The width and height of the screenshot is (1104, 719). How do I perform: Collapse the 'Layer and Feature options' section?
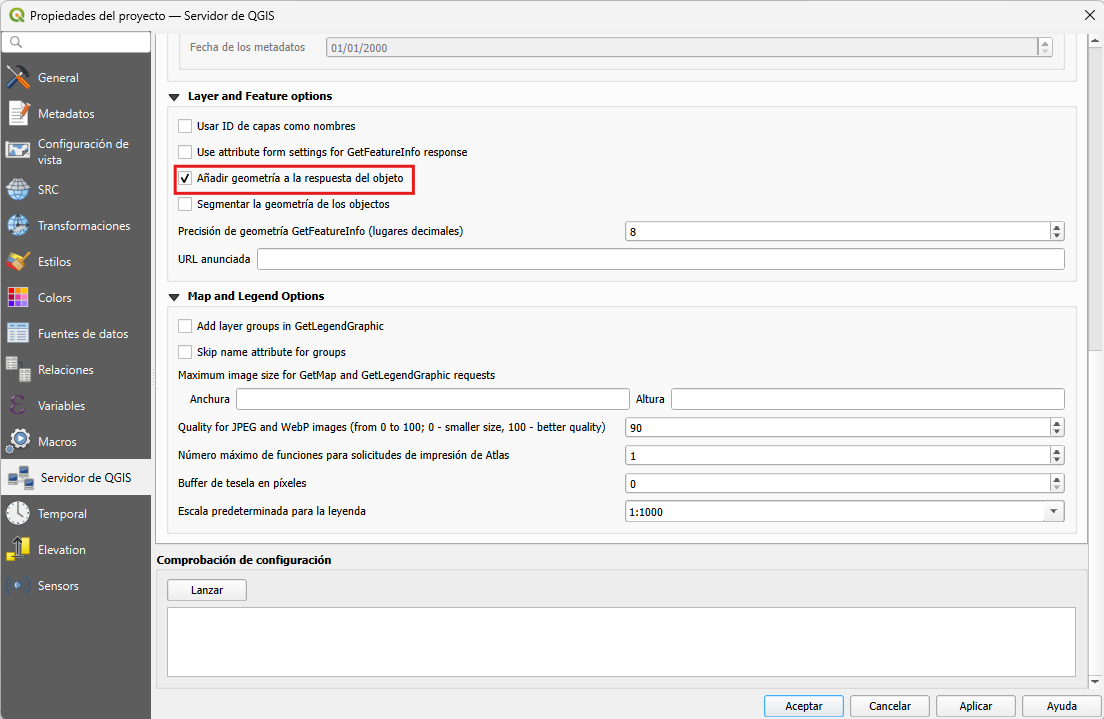point(174,97)
